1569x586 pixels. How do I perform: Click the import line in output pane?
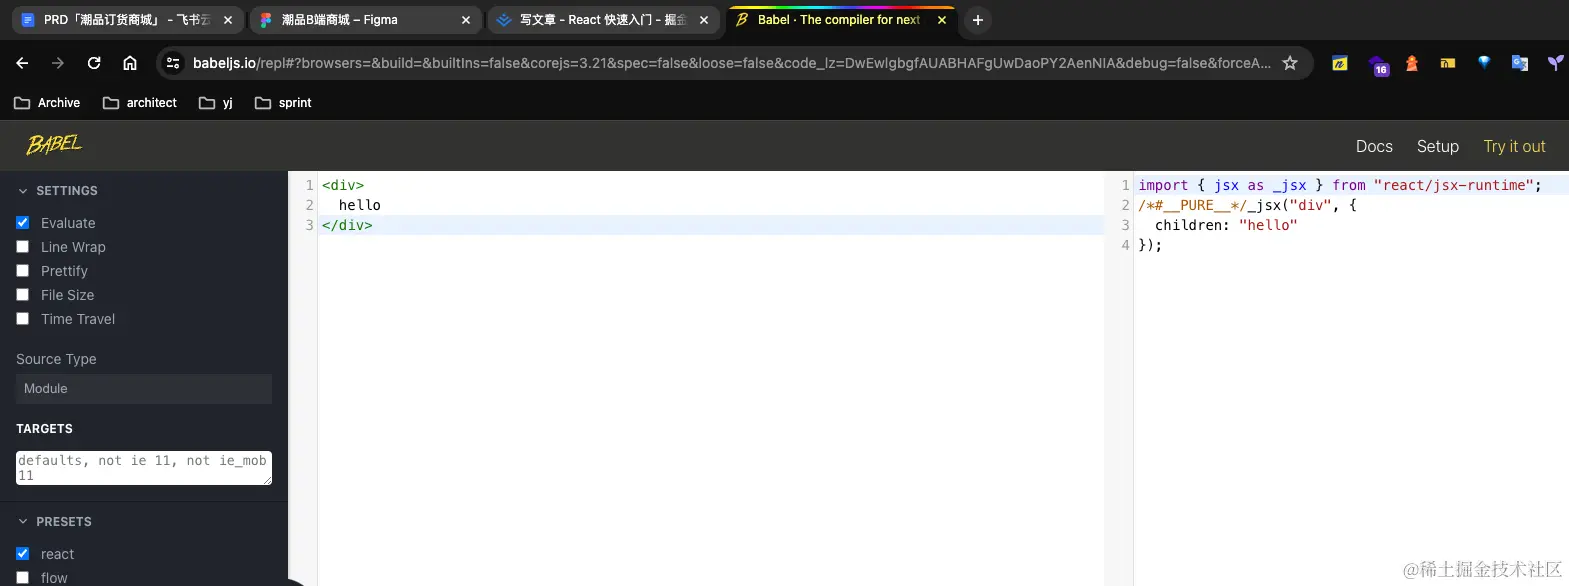click(1340, 185)
